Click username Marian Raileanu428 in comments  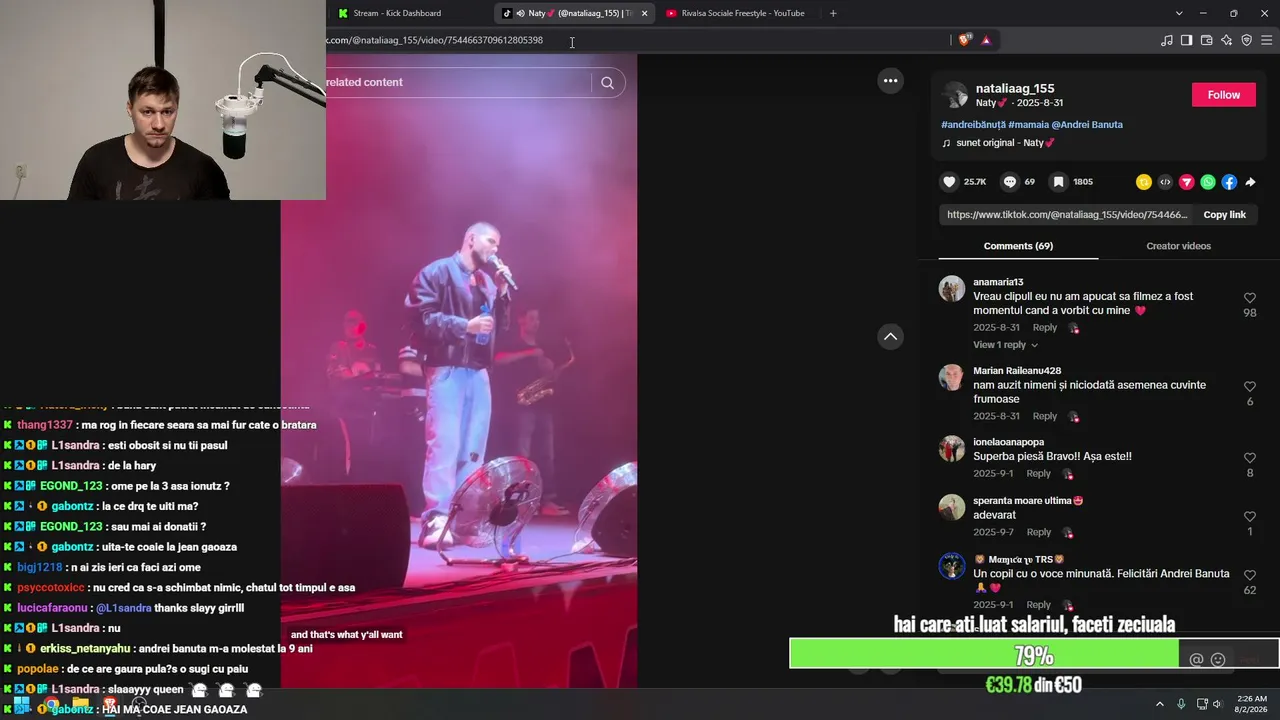click(x=1017, y=371)
